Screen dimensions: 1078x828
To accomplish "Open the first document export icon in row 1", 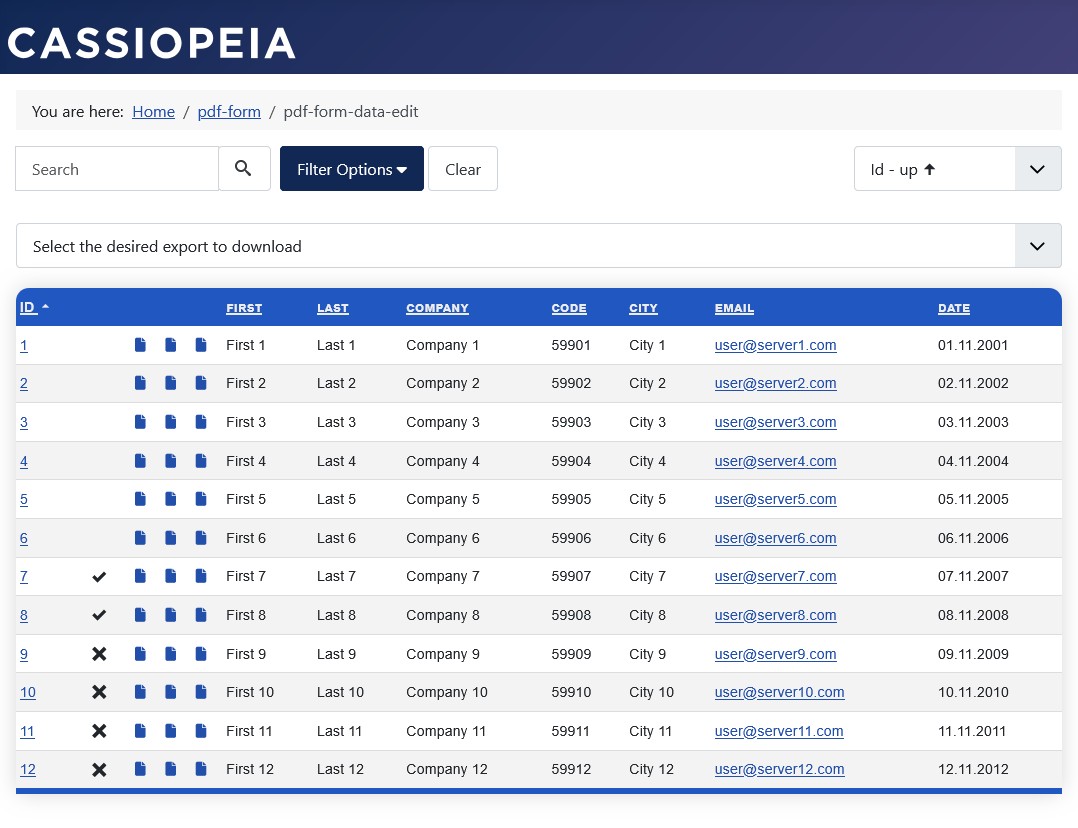I will coord(140,344).
